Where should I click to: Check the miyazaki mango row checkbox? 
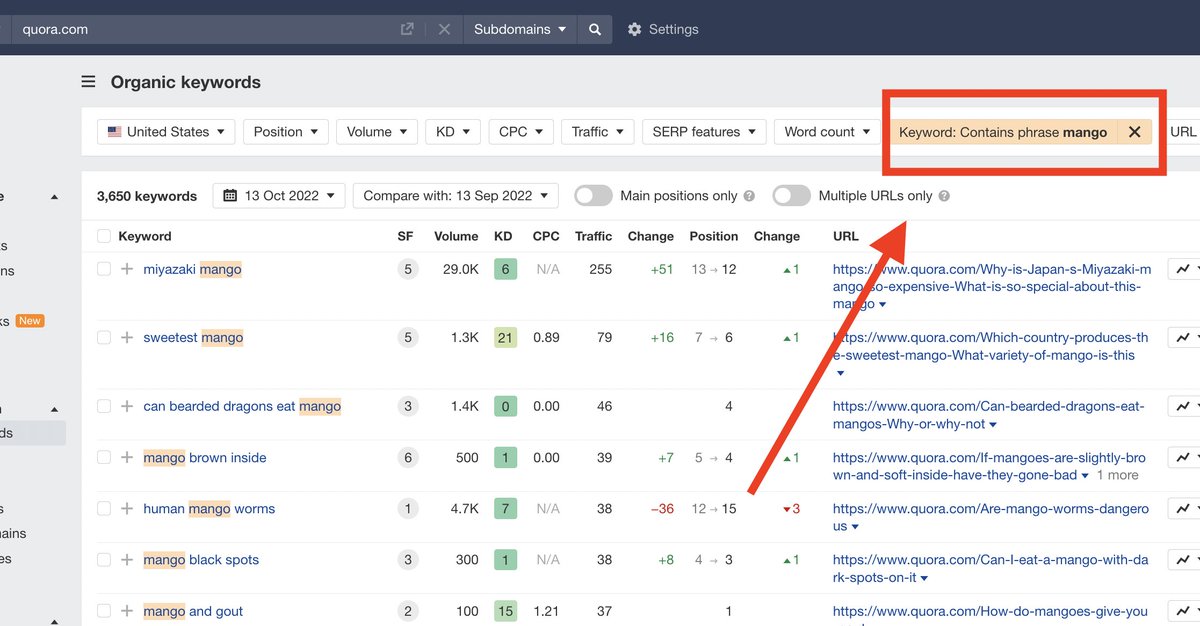click(x=104, y=269)
